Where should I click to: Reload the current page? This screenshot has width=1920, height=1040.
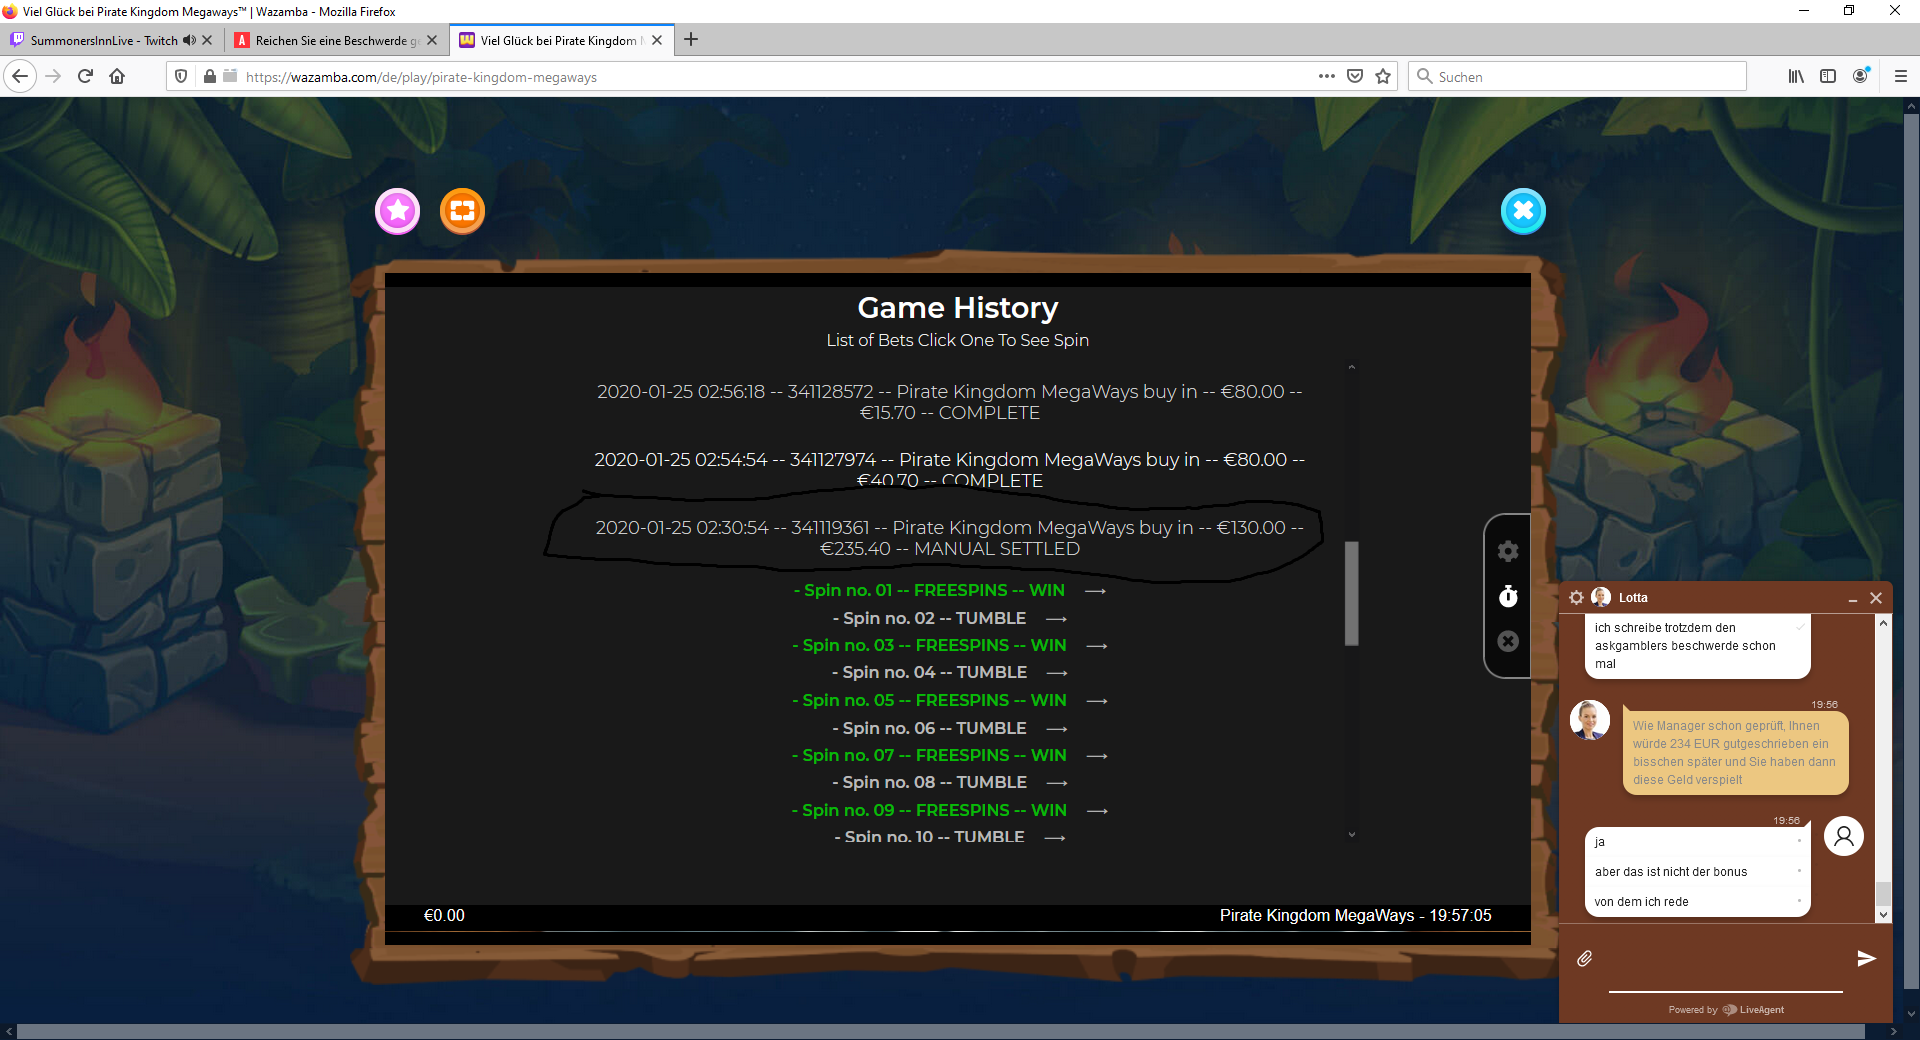85,76
